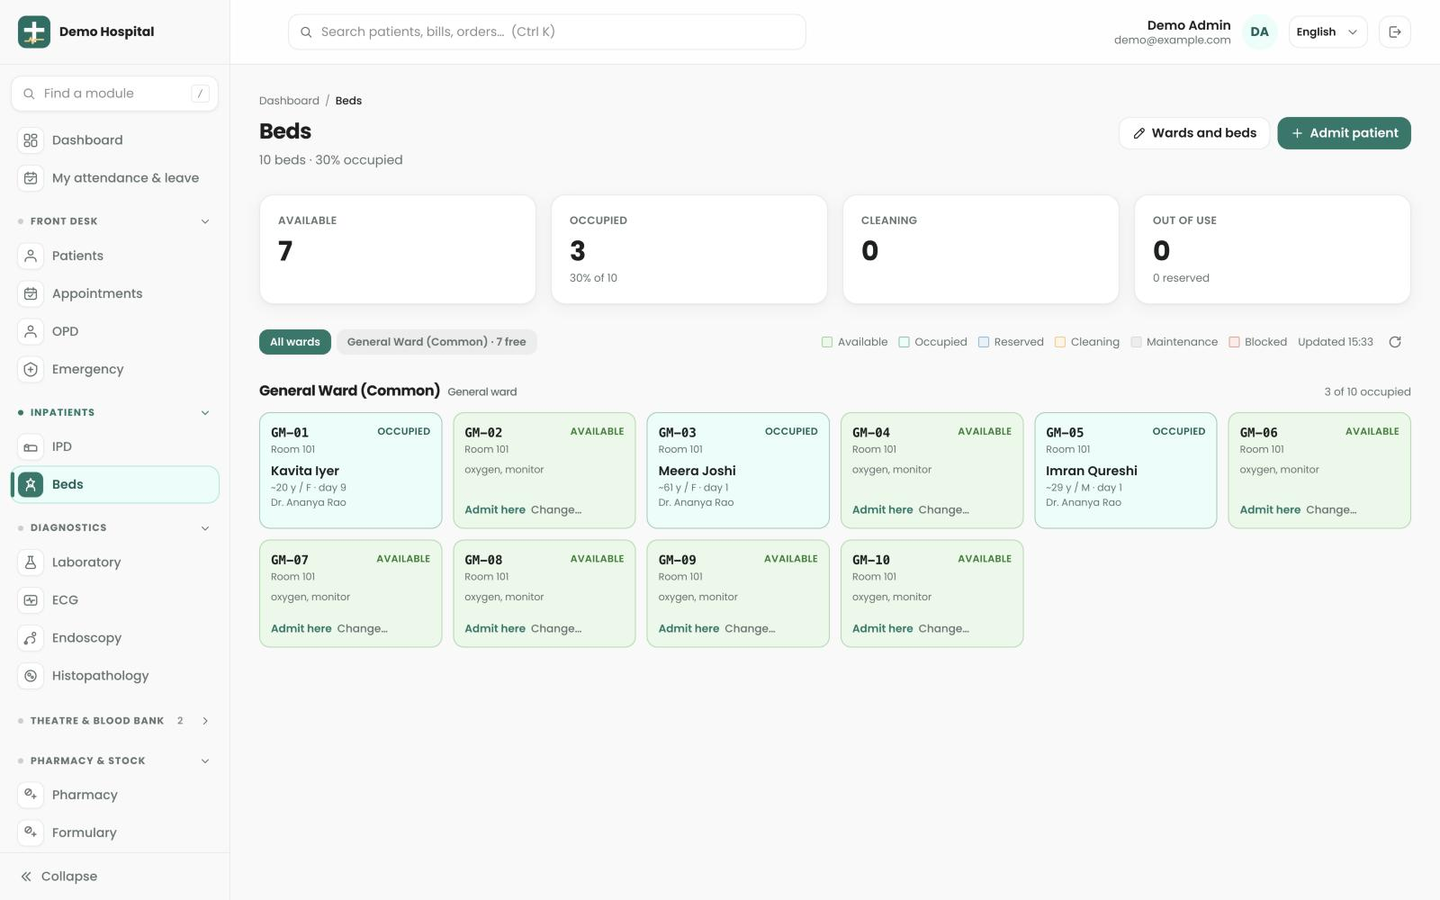Click the Admit patient button
This screenshot has width=1440, height=900.
1344,133
